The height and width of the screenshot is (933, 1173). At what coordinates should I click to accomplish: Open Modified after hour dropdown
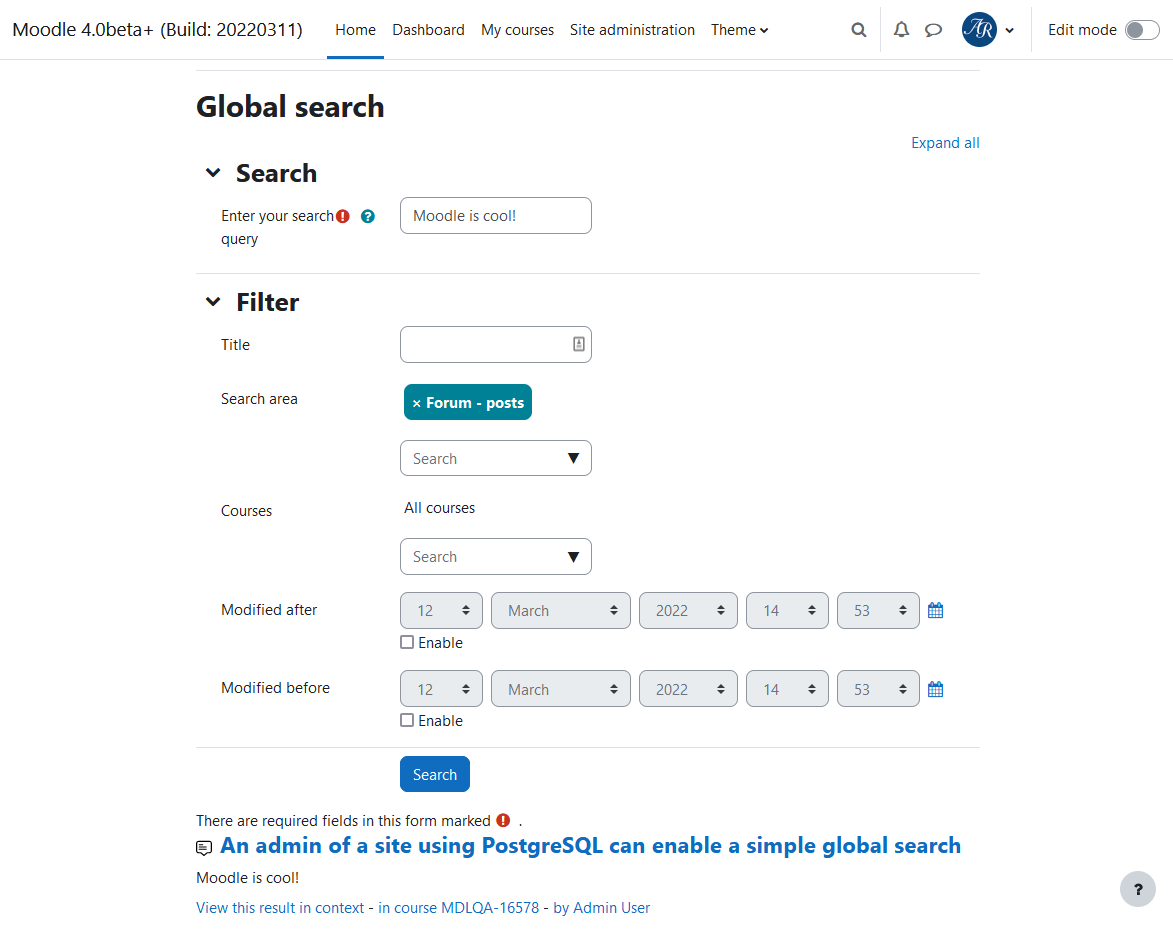point(787,611)
